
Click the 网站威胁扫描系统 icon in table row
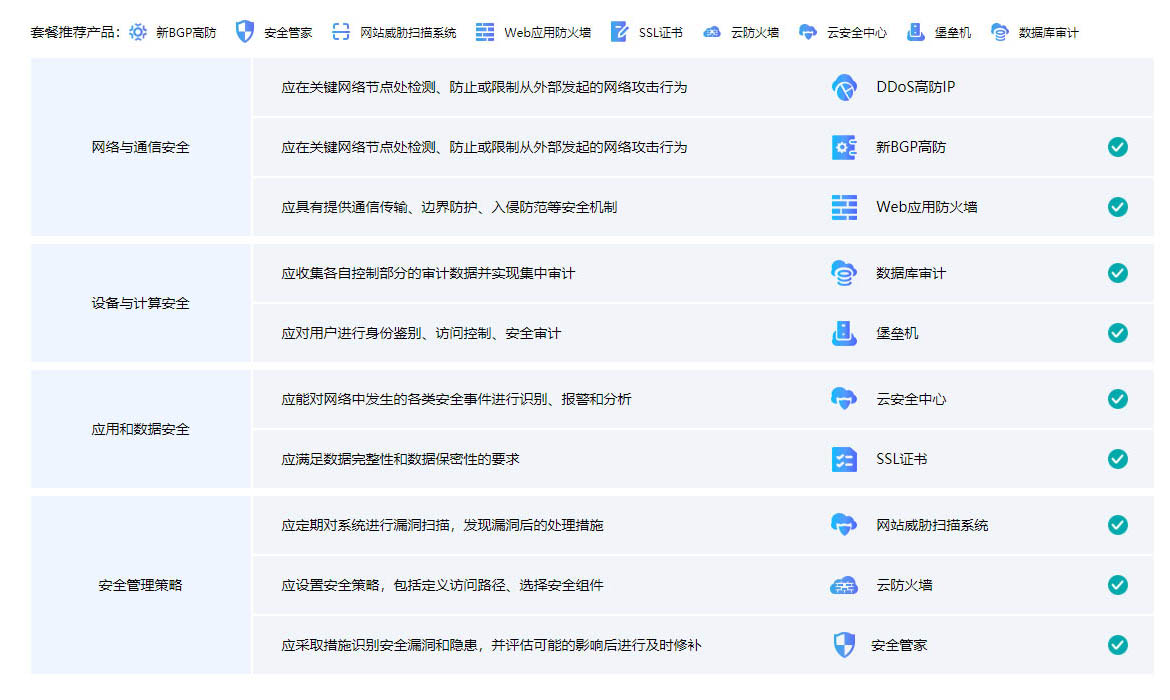[x=844, y=525]
